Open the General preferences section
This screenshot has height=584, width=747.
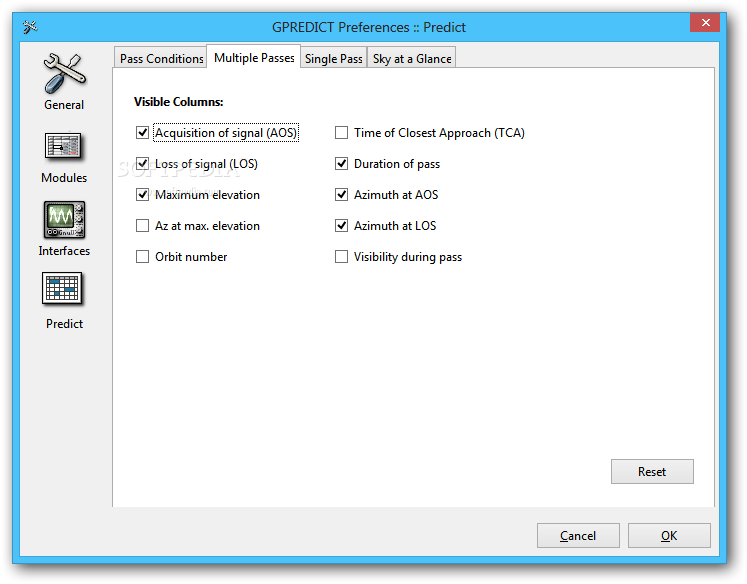coord(64,81)
